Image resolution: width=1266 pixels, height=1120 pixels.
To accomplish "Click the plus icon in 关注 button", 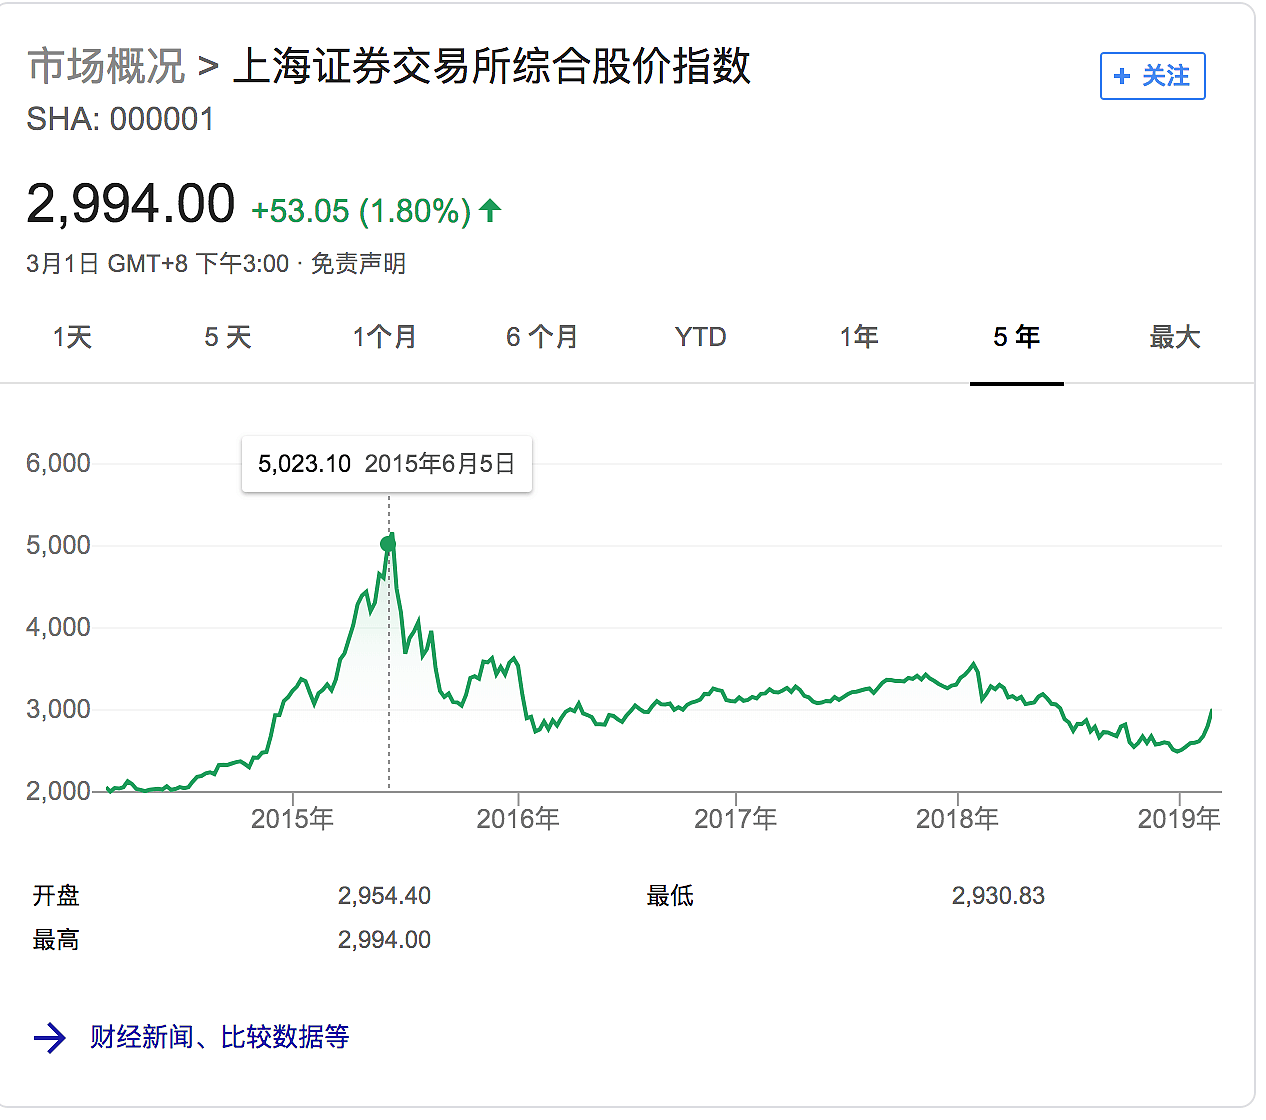I will [1122, 76].
